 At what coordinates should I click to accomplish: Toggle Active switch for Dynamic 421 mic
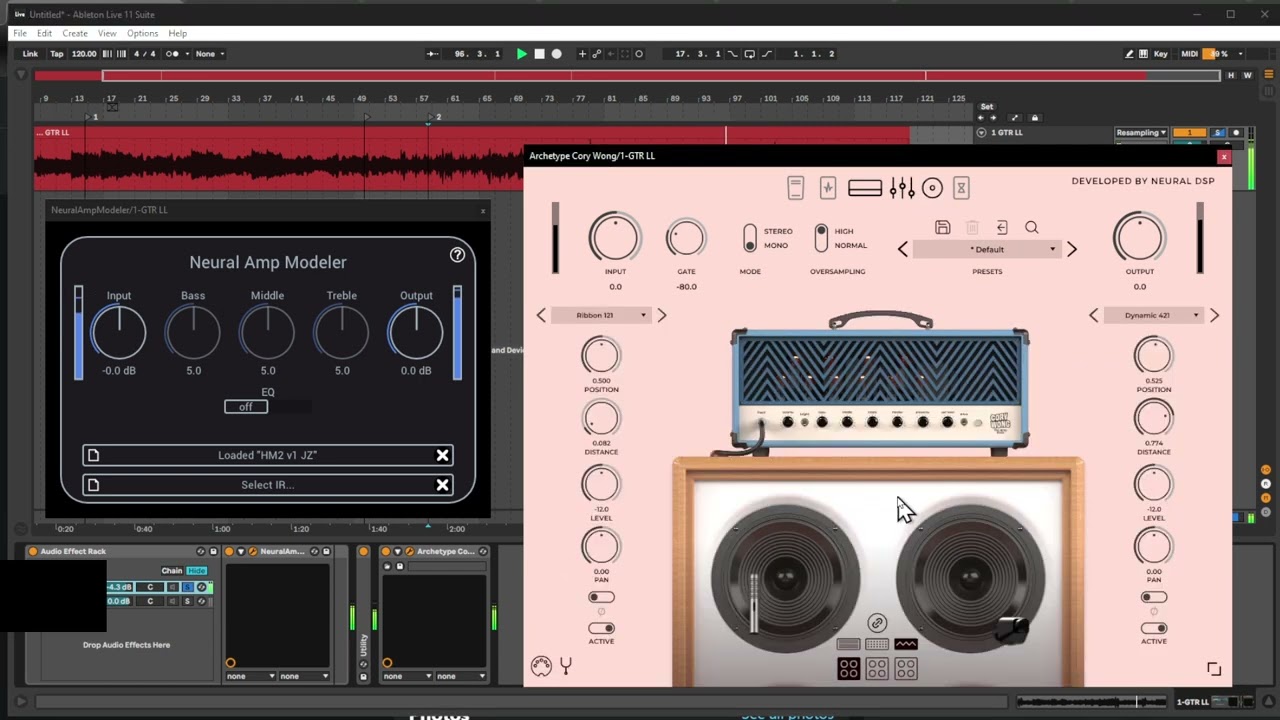pyautogui.click(x=1154, y=628)
